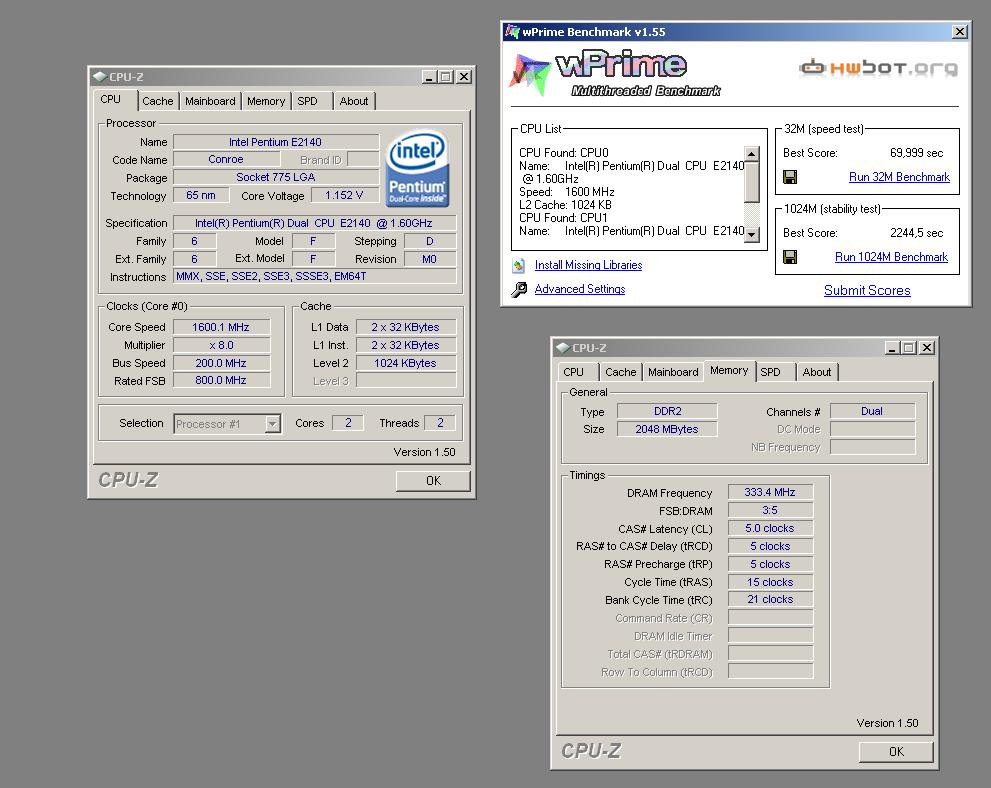Click the 32M best score 69,999 sec

916,153
